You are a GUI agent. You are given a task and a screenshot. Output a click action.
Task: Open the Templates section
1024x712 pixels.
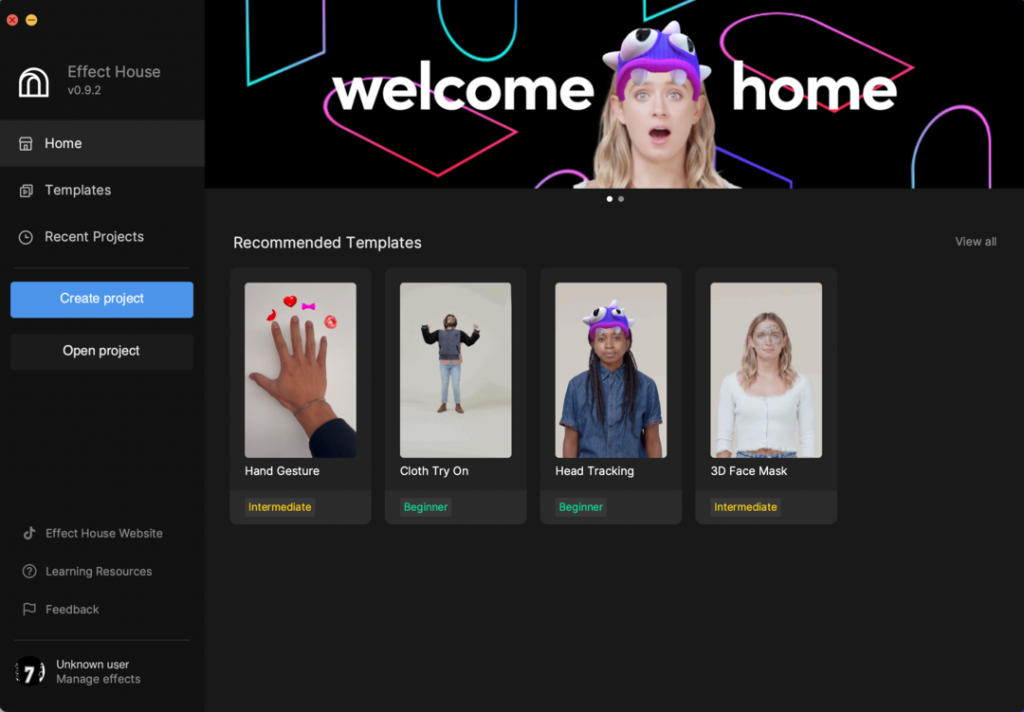(x=103, y=190)
